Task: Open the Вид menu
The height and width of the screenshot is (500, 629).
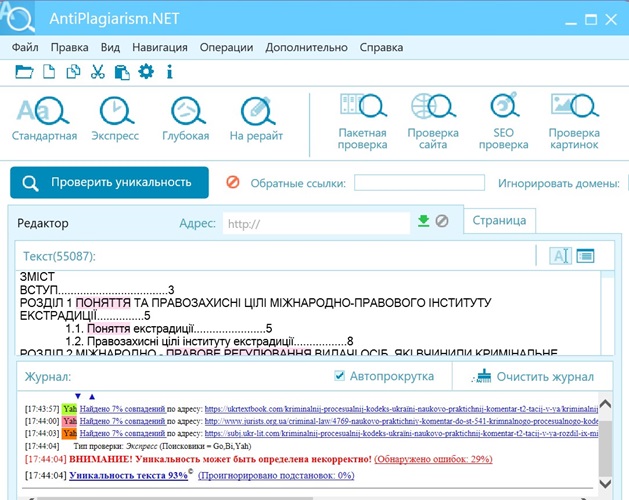Action: click(110, 47)
